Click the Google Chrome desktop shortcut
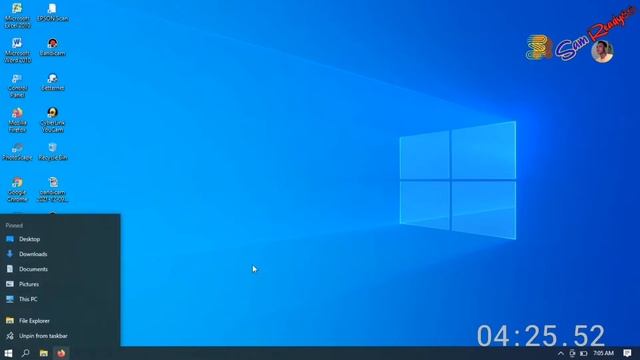The height and width of the screenshot is (360, 640). (17, 189)
